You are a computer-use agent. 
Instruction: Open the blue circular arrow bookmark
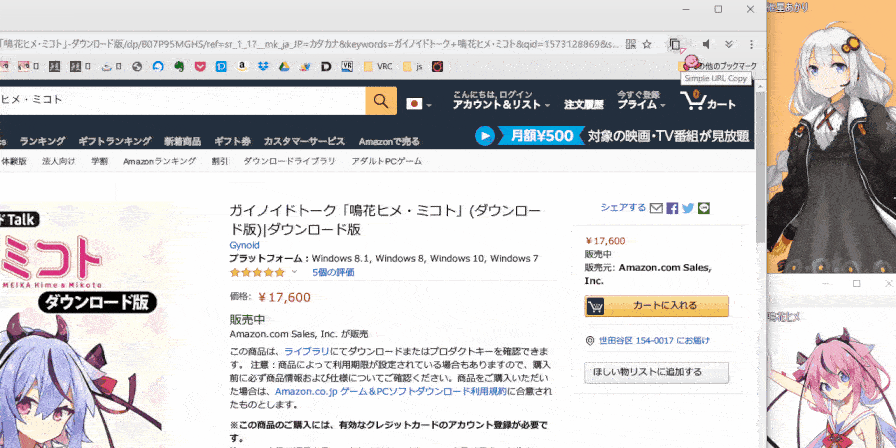(x=158, y=67)
